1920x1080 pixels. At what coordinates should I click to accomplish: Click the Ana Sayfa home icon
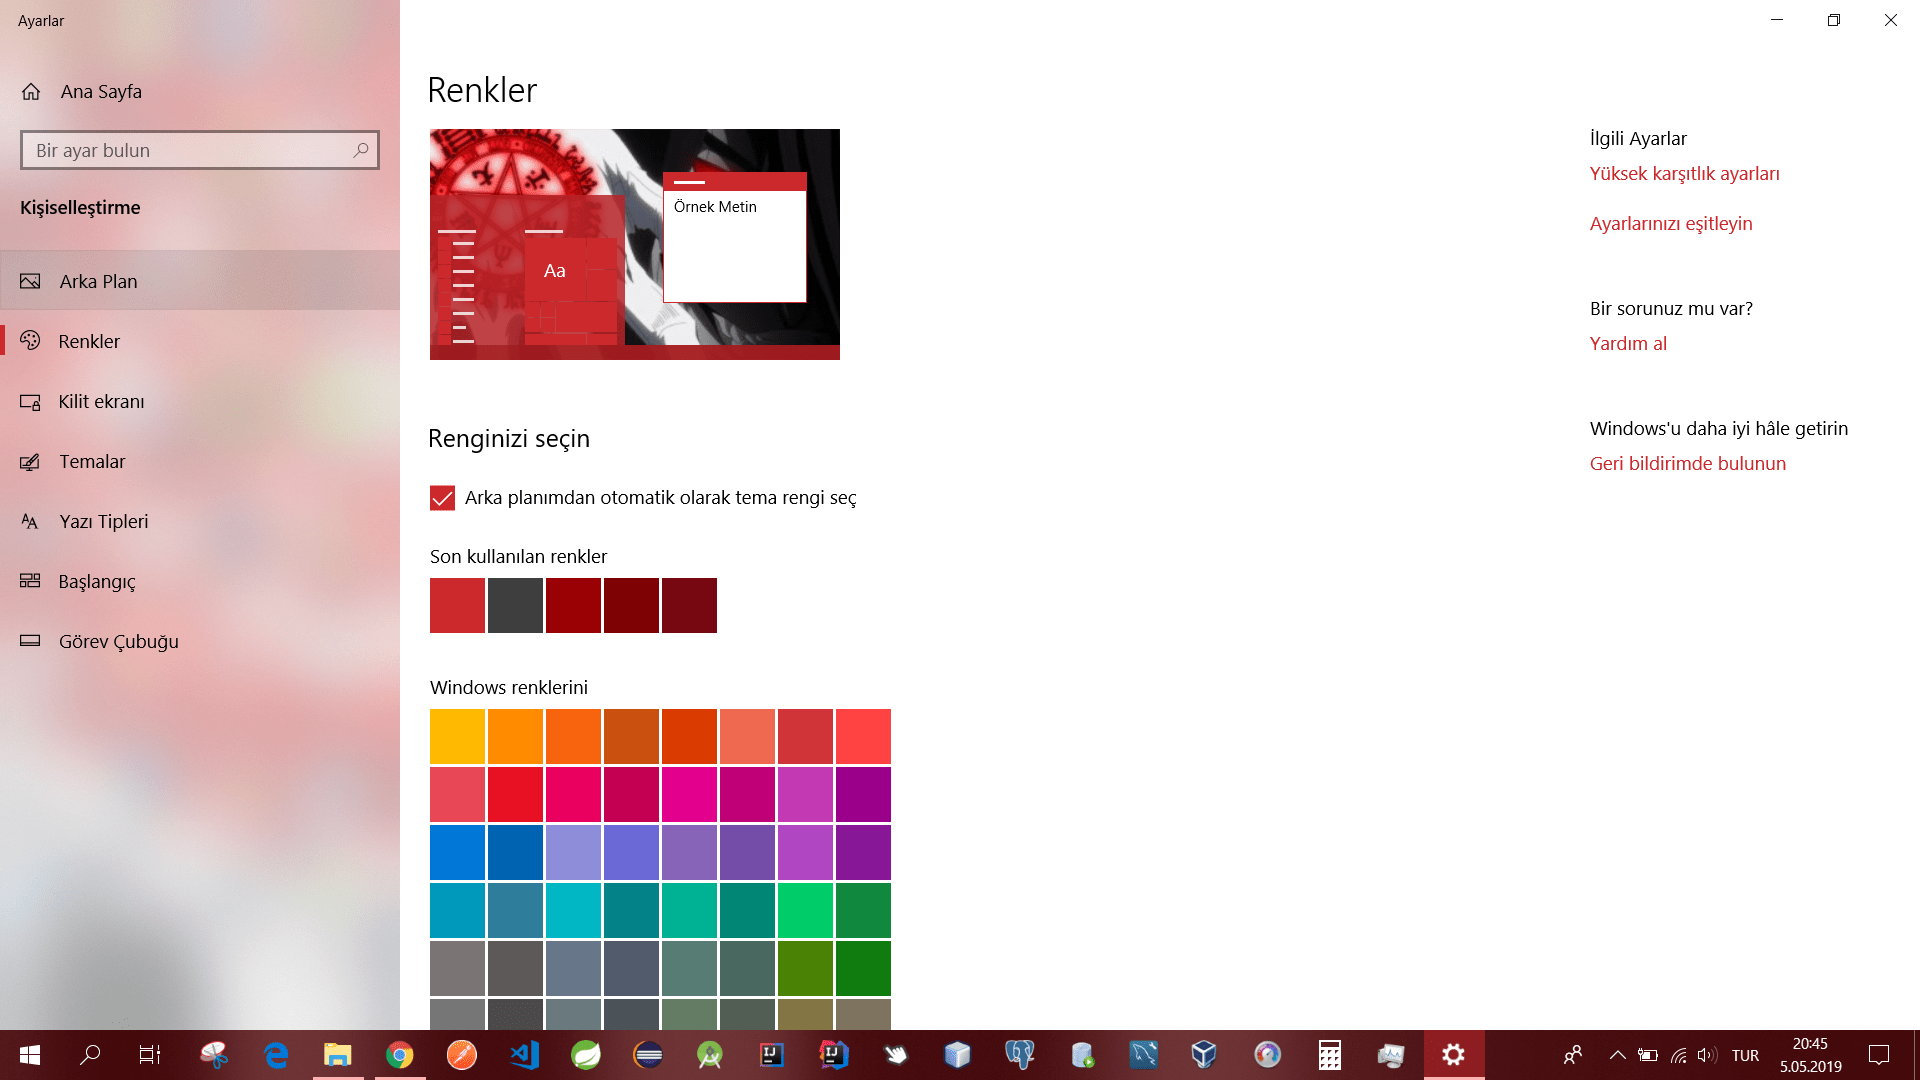pyautogui.click(x=31, y=92)
